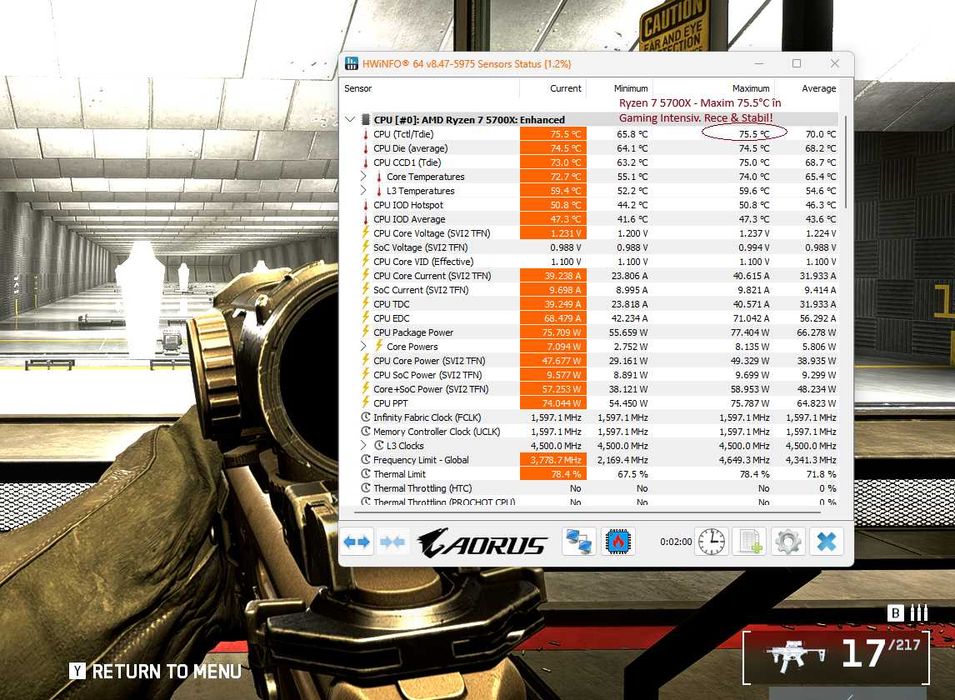Image resolution: width=955 pixels, height=700 pixels.
Task: Collapse the CPU [#0] AMD Ryzen 7 5700X group
Action: click(350, 119)
